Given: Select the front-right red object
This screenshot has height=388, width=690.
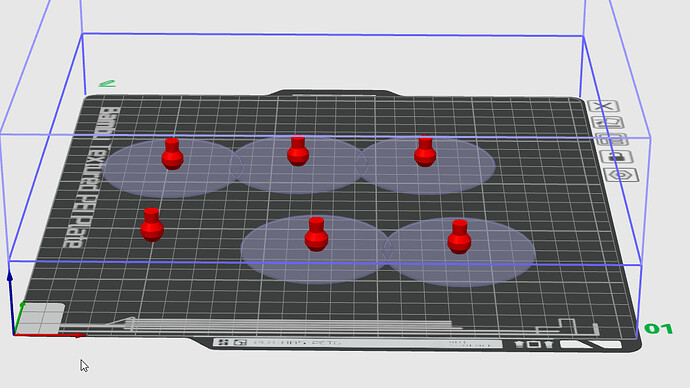Looking at the screenshot, I should 459,237.
